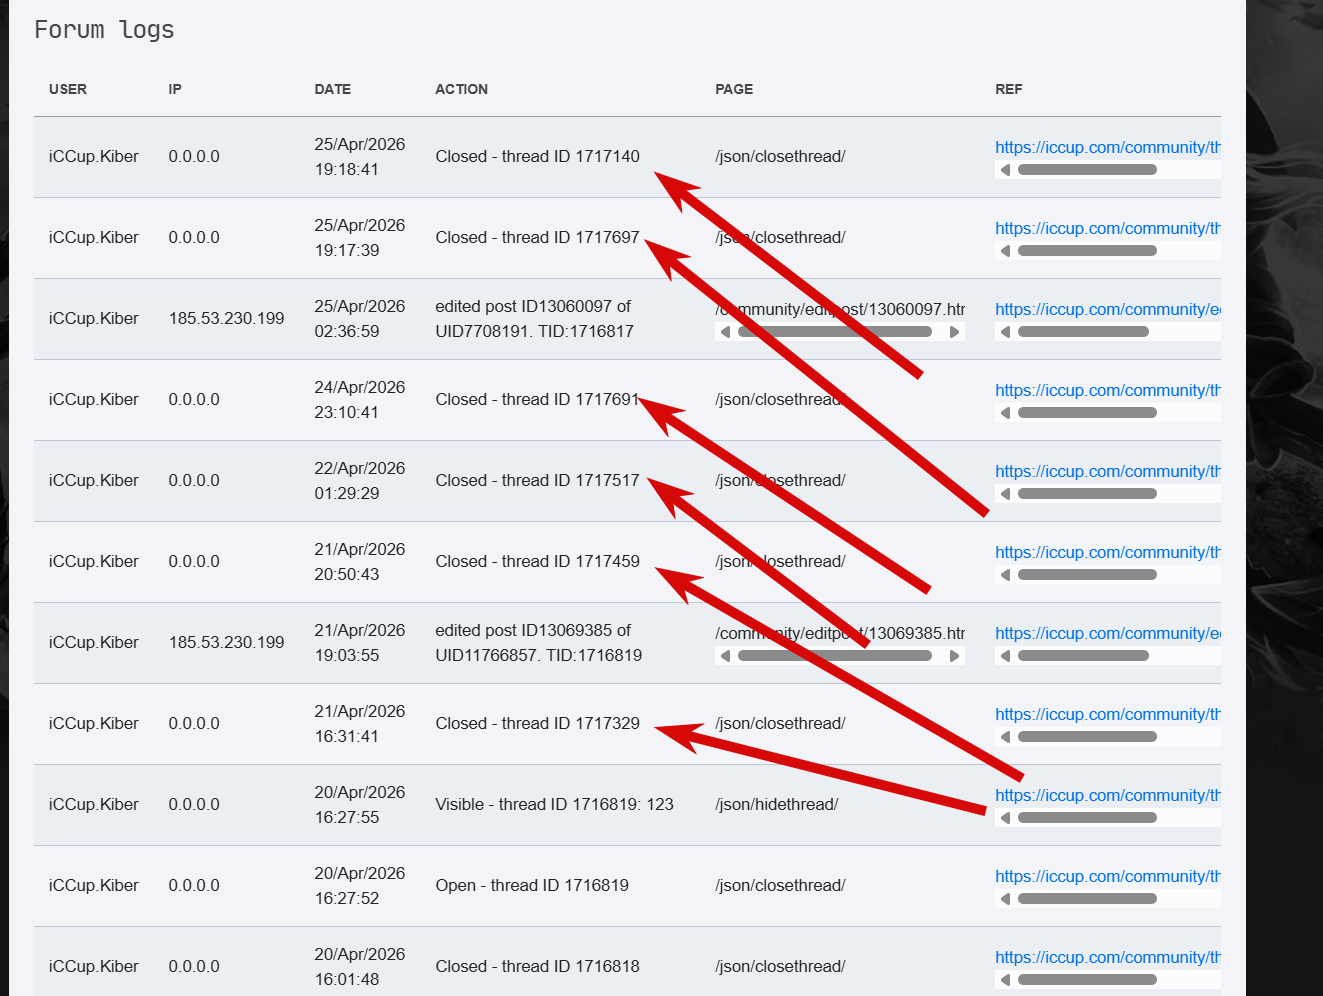
Task: Click scroll-left arrow in REF cell of thread 1717140 row
Action: click(x=1006, y=170)
